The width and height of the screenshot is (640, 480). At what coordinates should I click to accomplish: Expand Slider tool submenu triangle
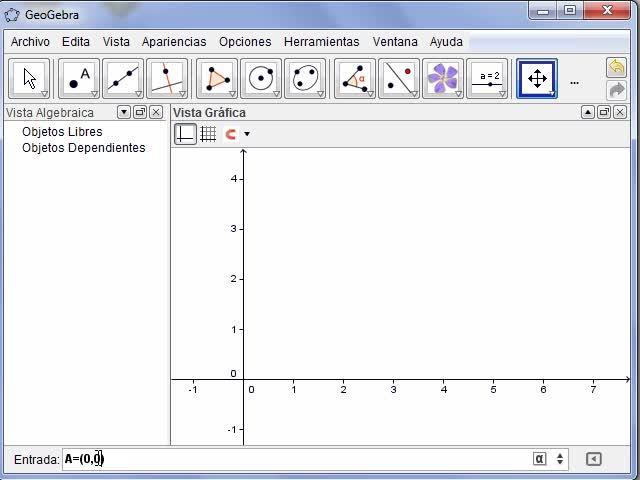point(502,94)
